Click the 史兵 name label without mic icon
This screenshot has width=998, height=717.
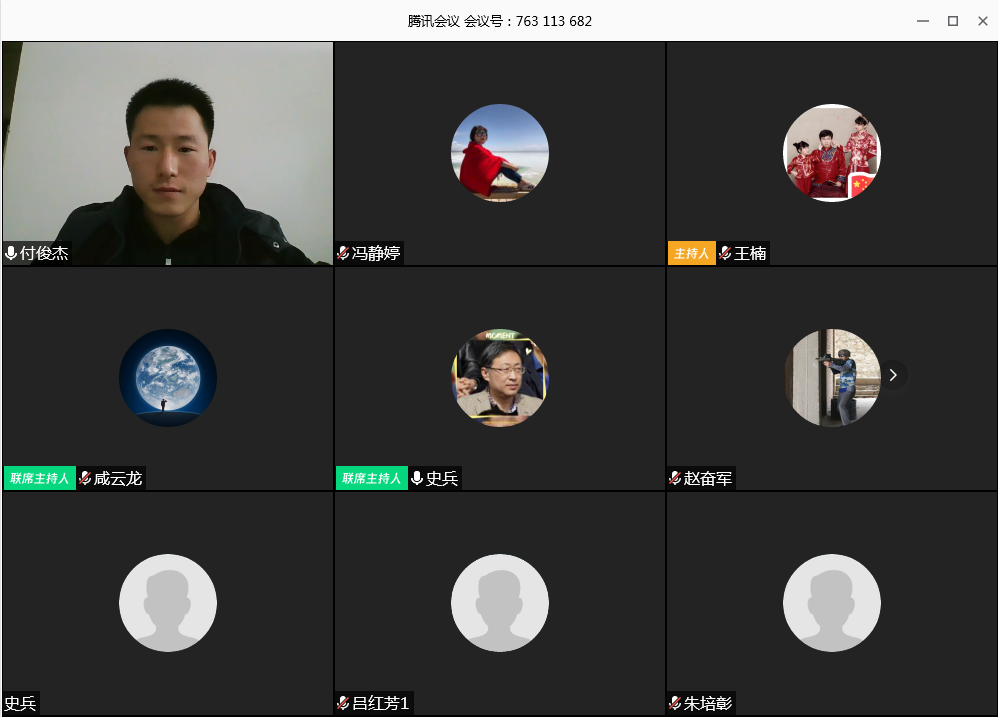(21, 704)
